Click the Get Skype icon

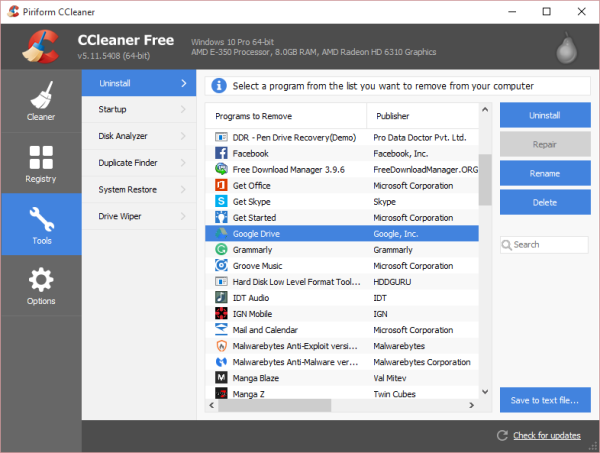(x=221, y=201)
